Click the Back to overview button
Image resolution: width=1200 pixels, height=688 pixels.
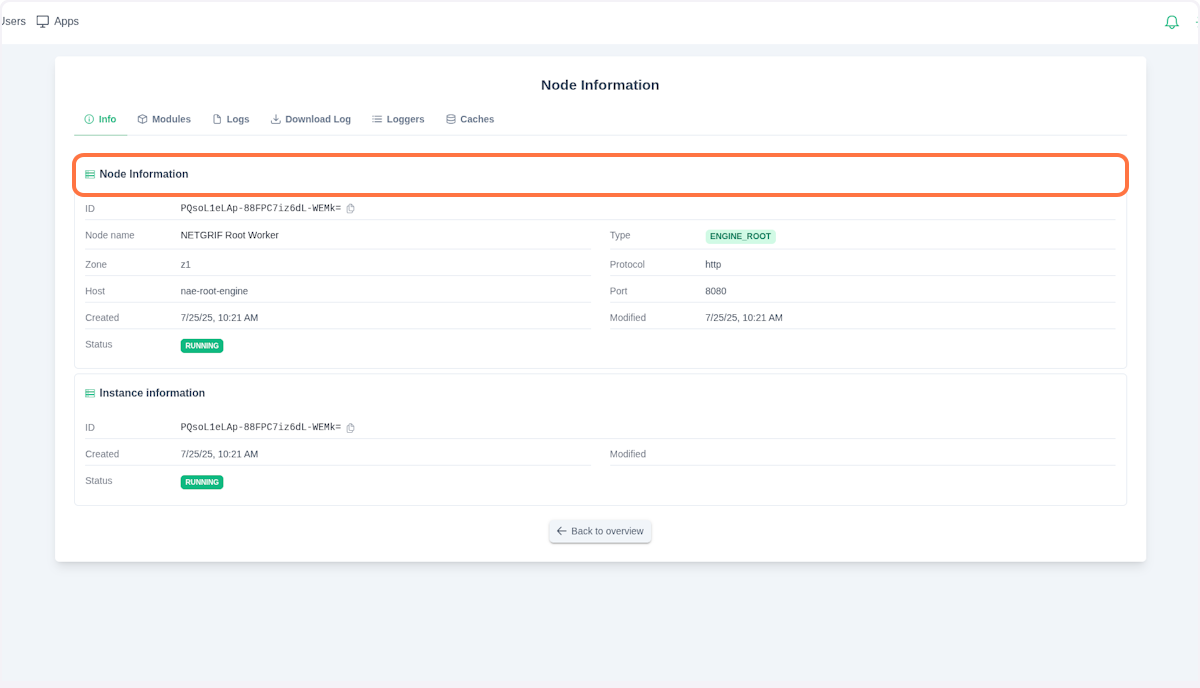tap(600, 531)
